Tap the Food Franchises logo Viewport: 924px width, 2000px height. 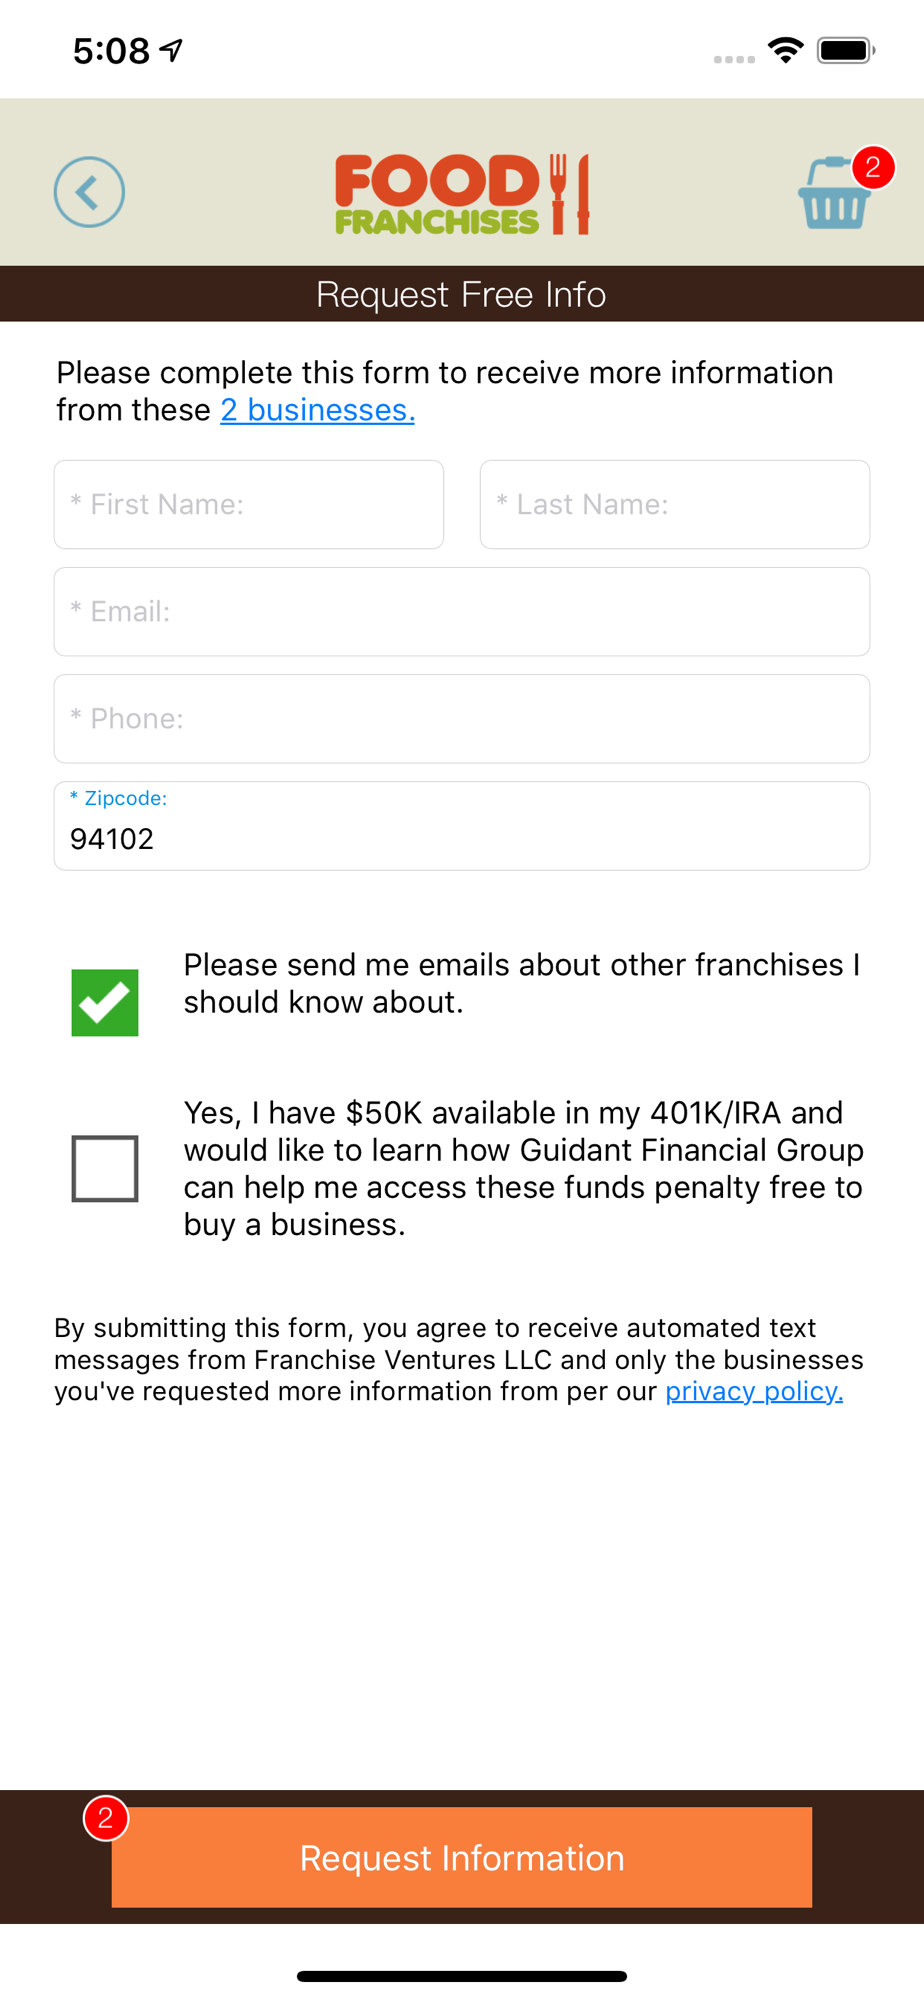pos(461,194)
